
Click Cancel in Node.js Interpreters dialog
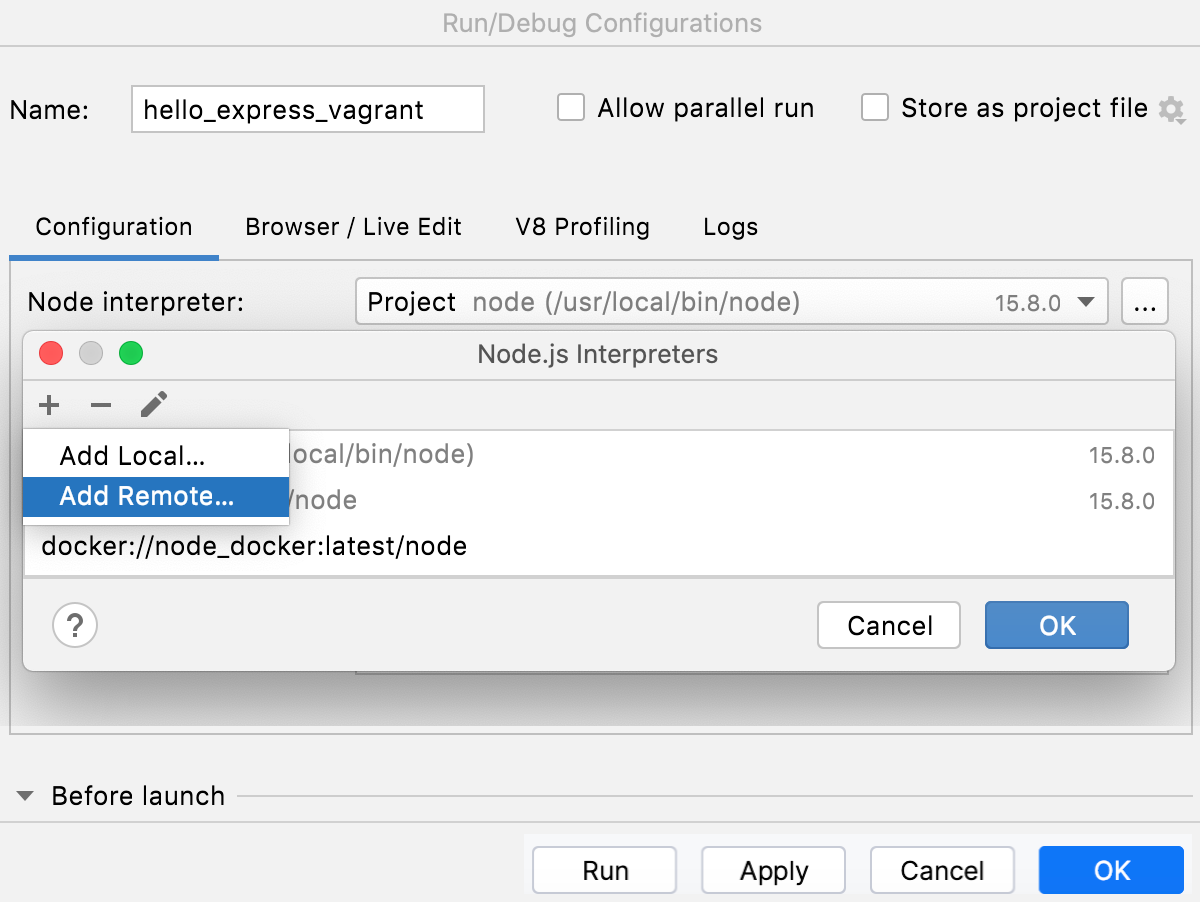tap(889, 626)
